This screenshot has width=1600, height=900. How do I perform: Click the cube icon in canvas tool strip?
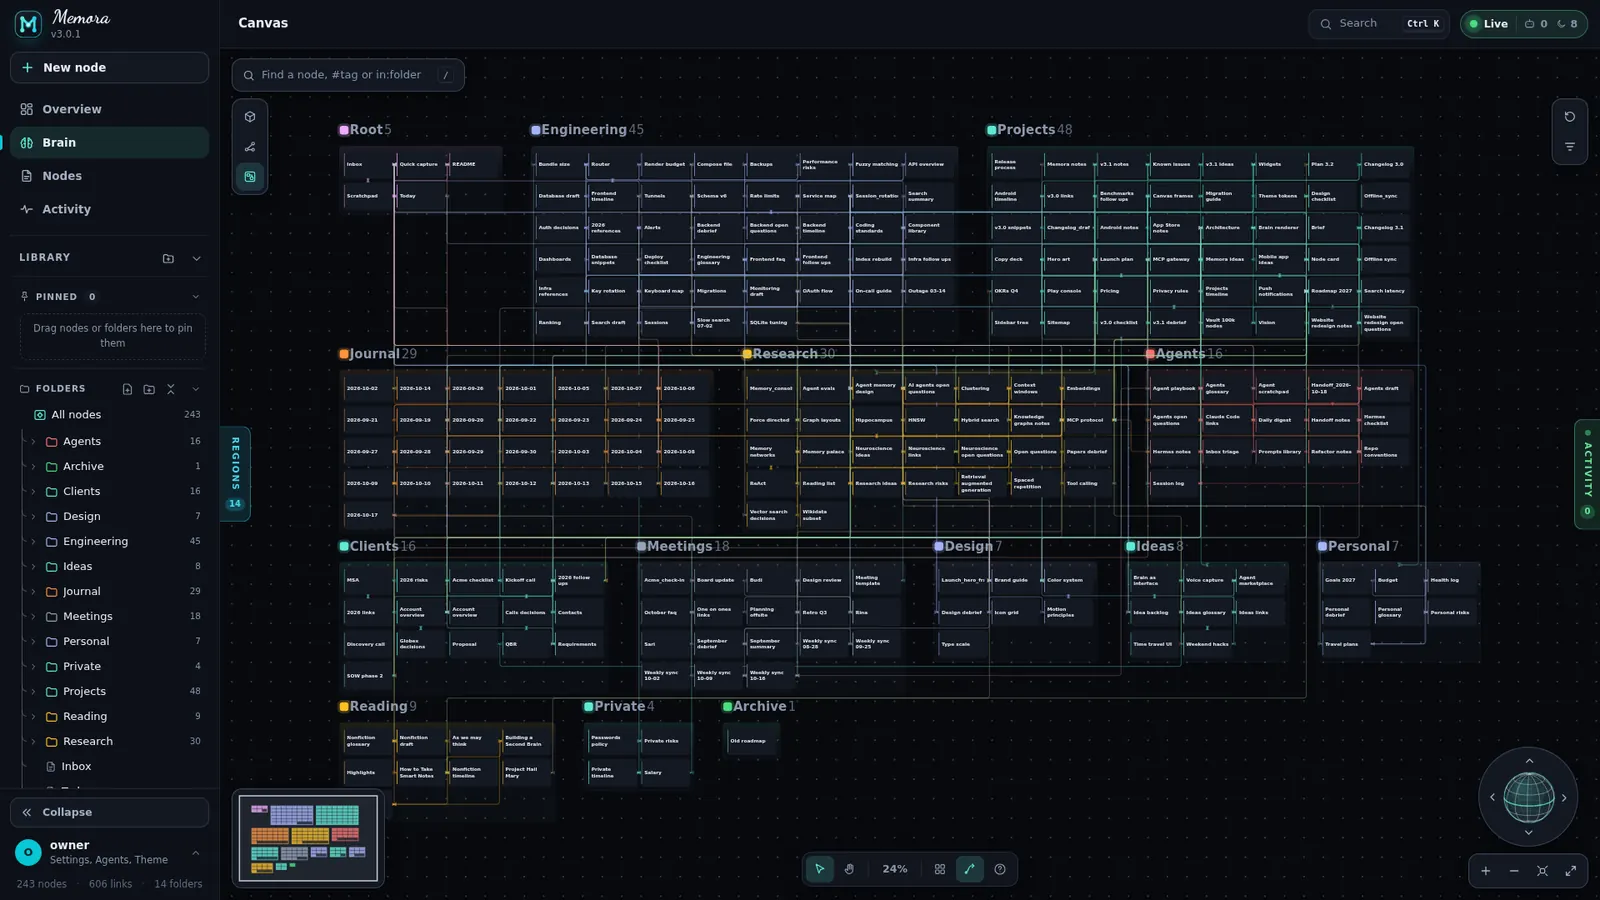[x=250, y=117]
